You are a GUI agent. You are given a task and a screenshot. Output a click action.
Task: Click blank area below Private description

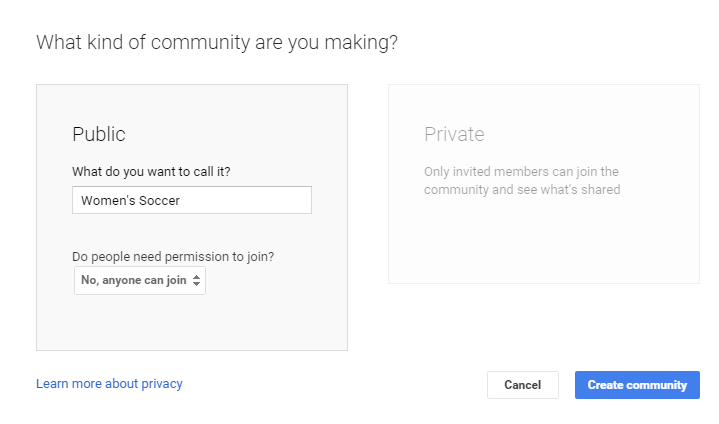pos(543,245)
